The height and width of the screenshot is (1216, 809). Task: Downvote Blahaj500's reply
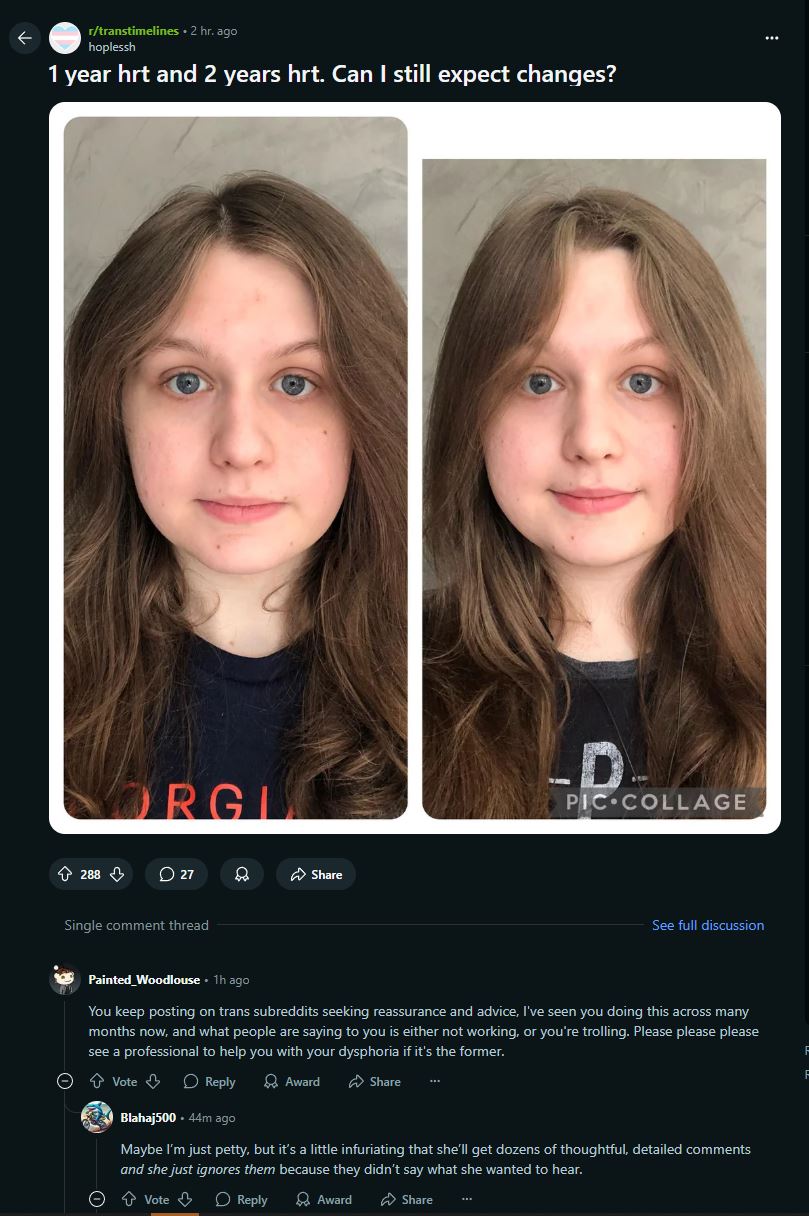(185, 1199)
